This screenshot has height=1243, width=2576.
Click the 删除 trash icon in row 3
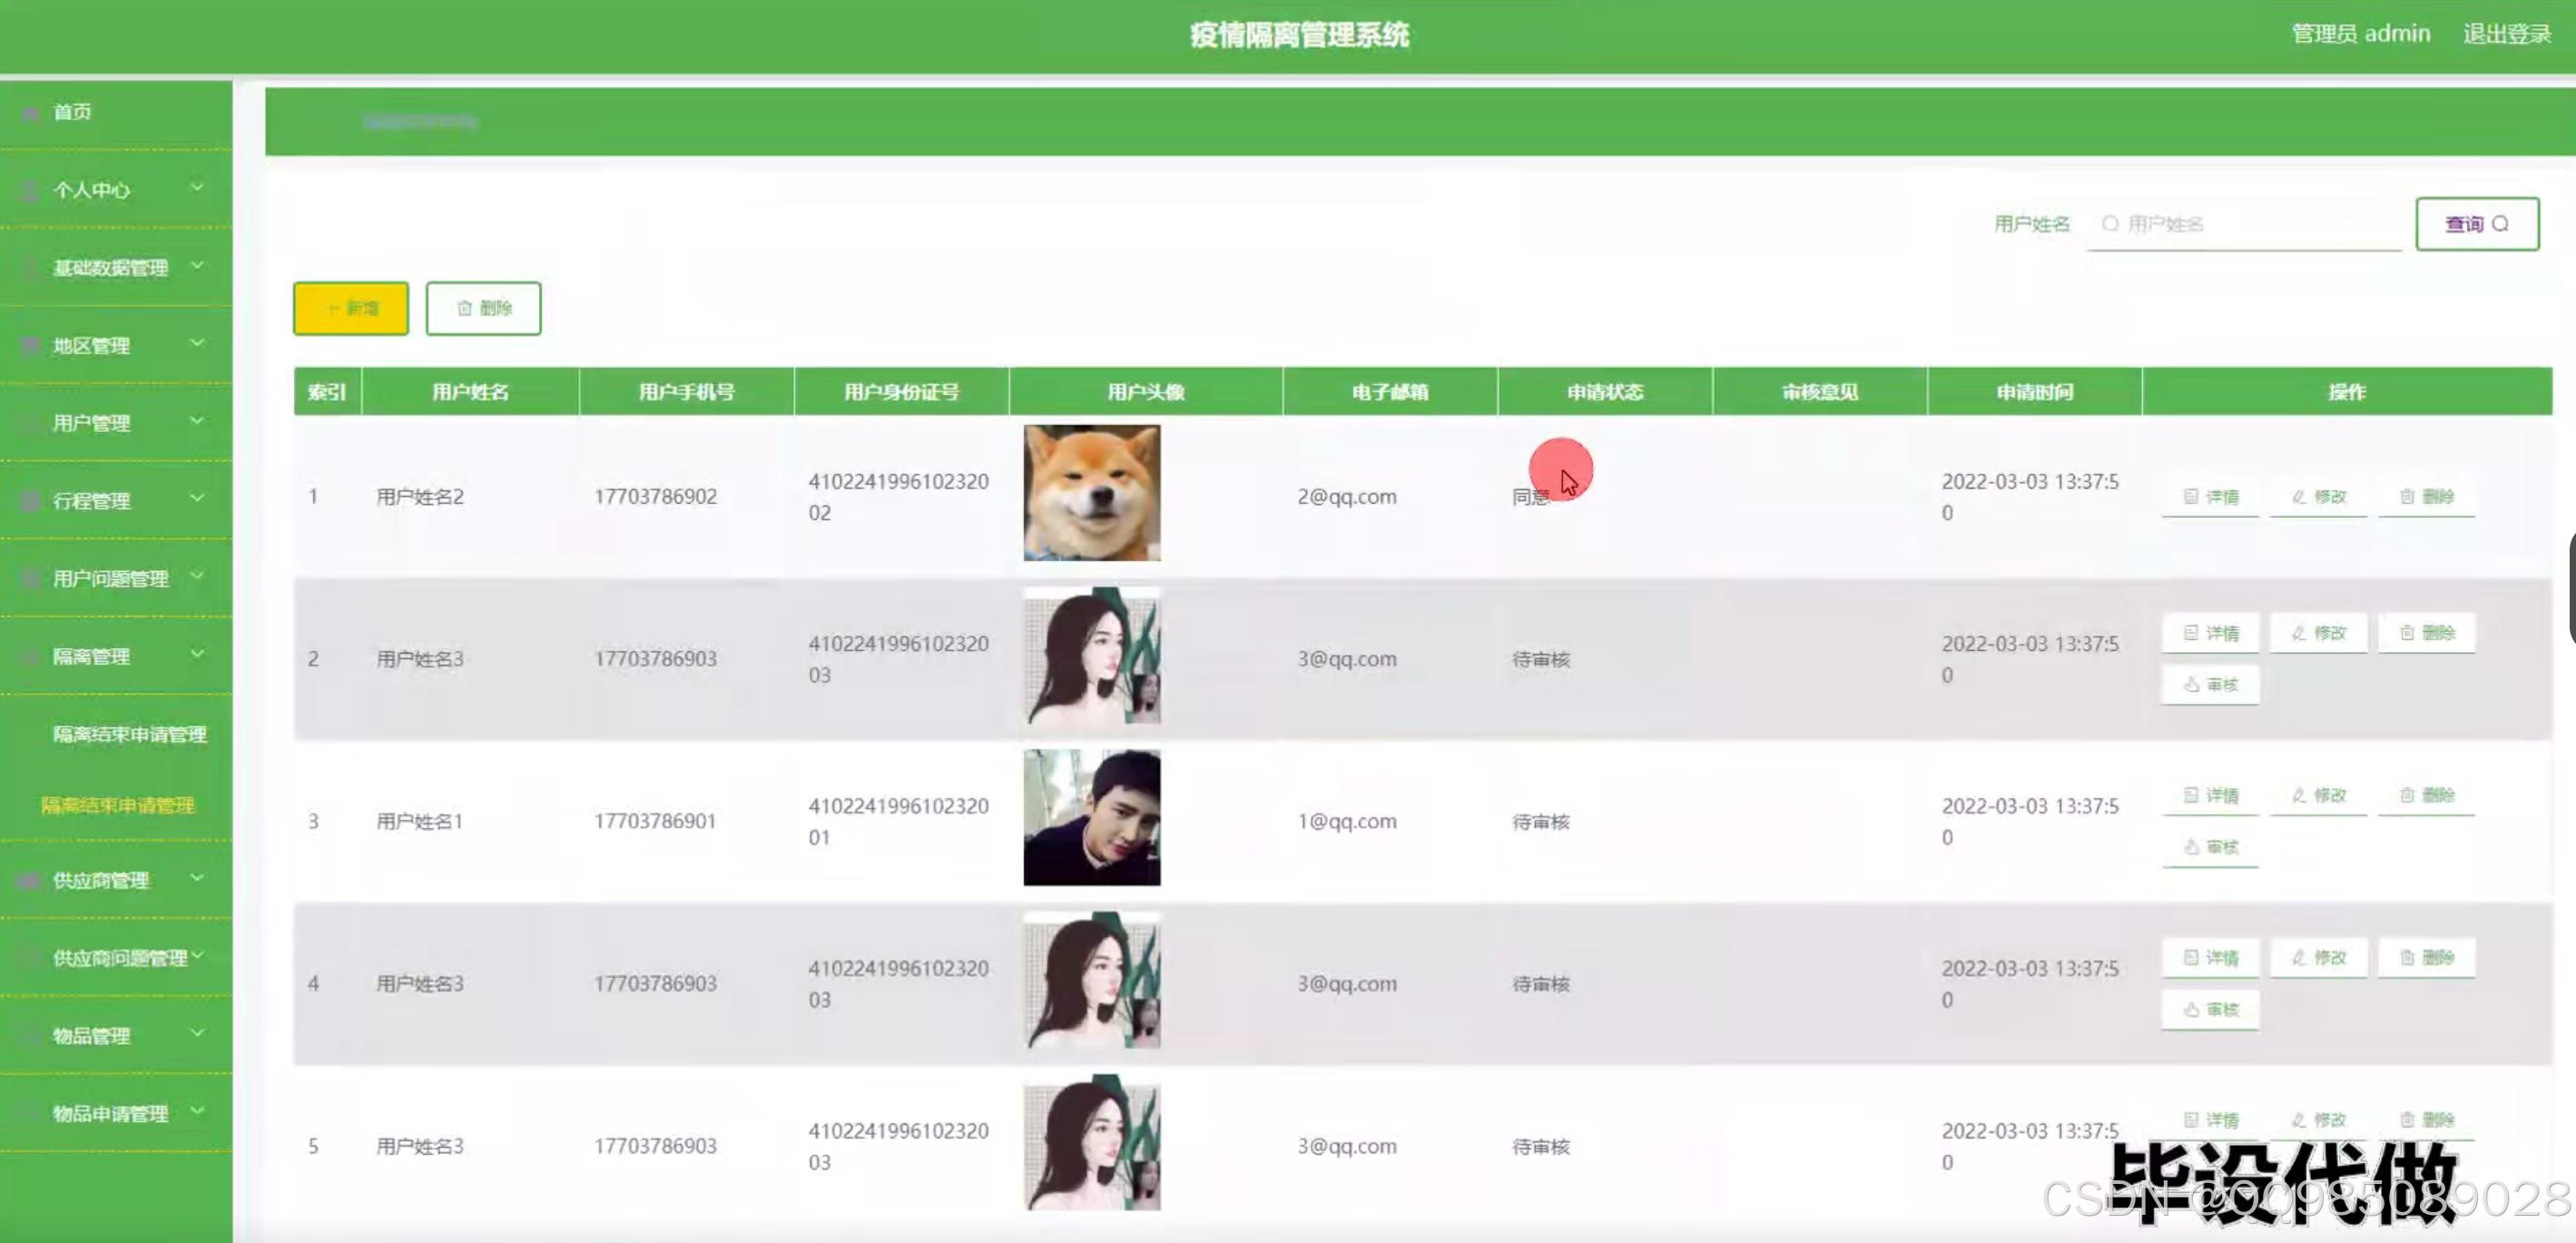tap(2425, 796)
